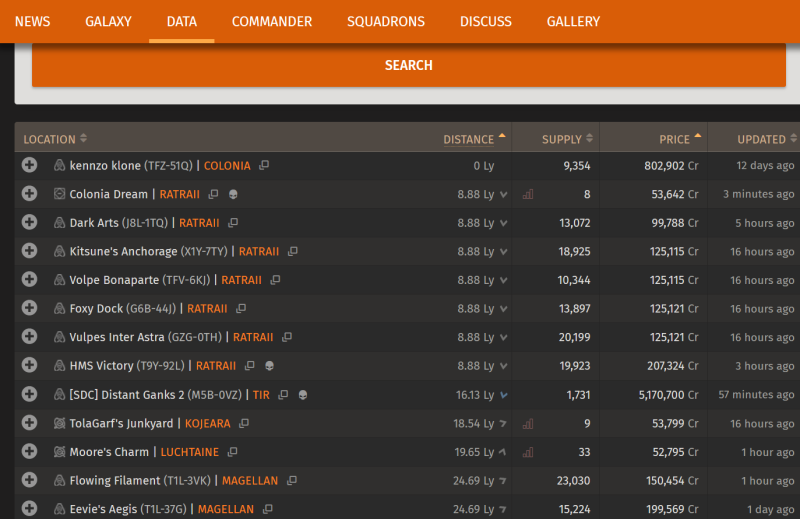This screenshot has height=519, width=800.
Task: Copy icon beside Kitsune's Anchorage RATRAII
Action: (x=292, y=251)
